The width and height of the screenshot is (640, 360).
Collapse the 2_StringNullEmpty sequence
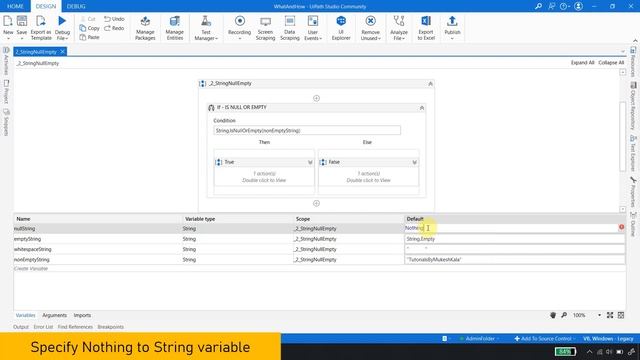tap(430, 84)
